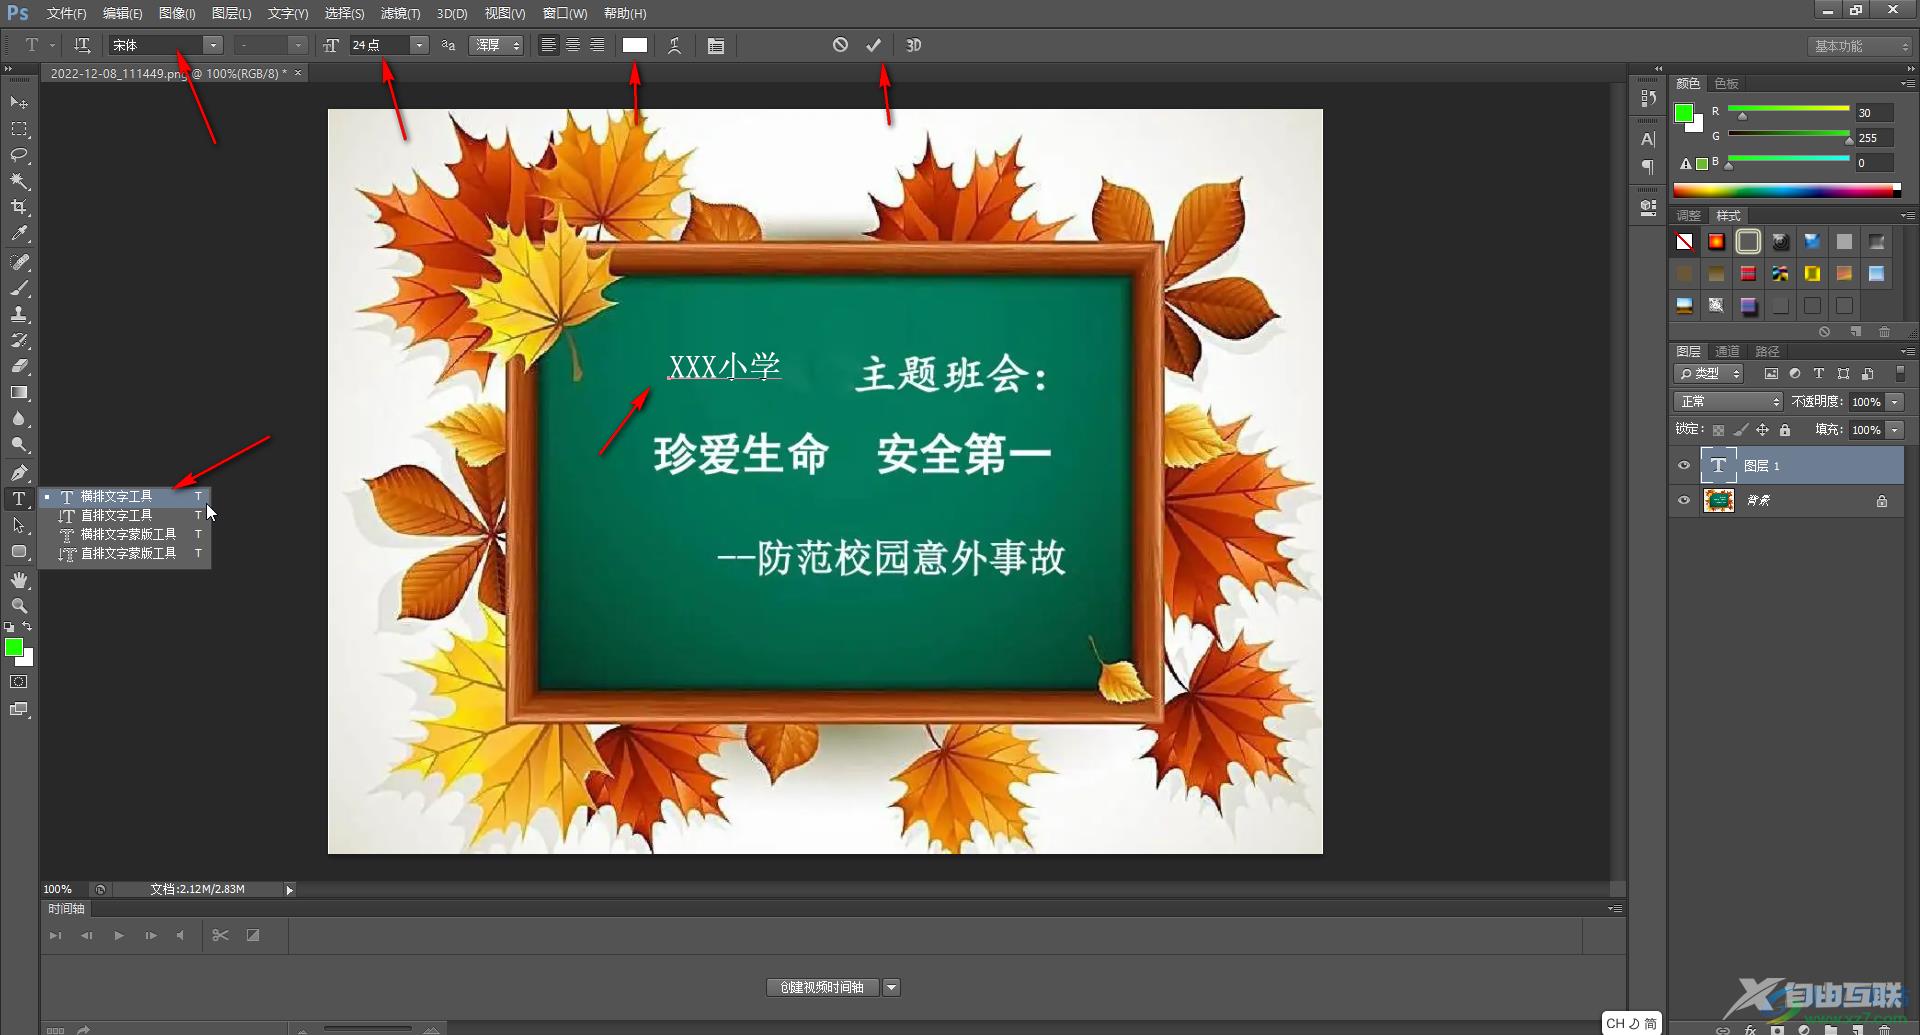Select the Dodge tool
Image resolution: width=1920 pixels, height=1035 pixels.
19,445
